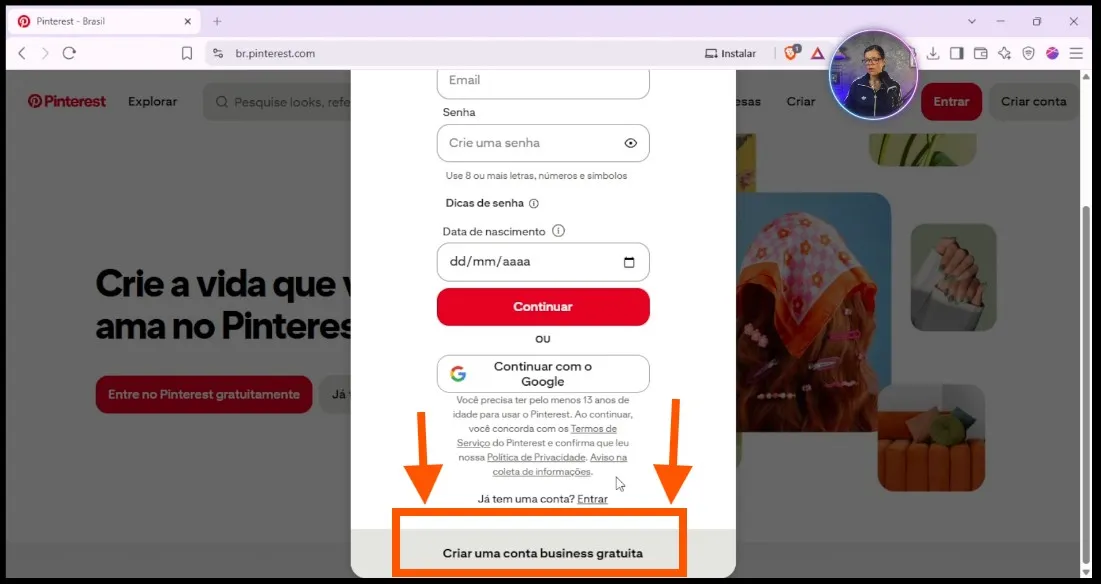The height and width of the screenshot is (584, 1101).
Task: Expand the tab search dropdown chevron
Action: tap(972, 22)
